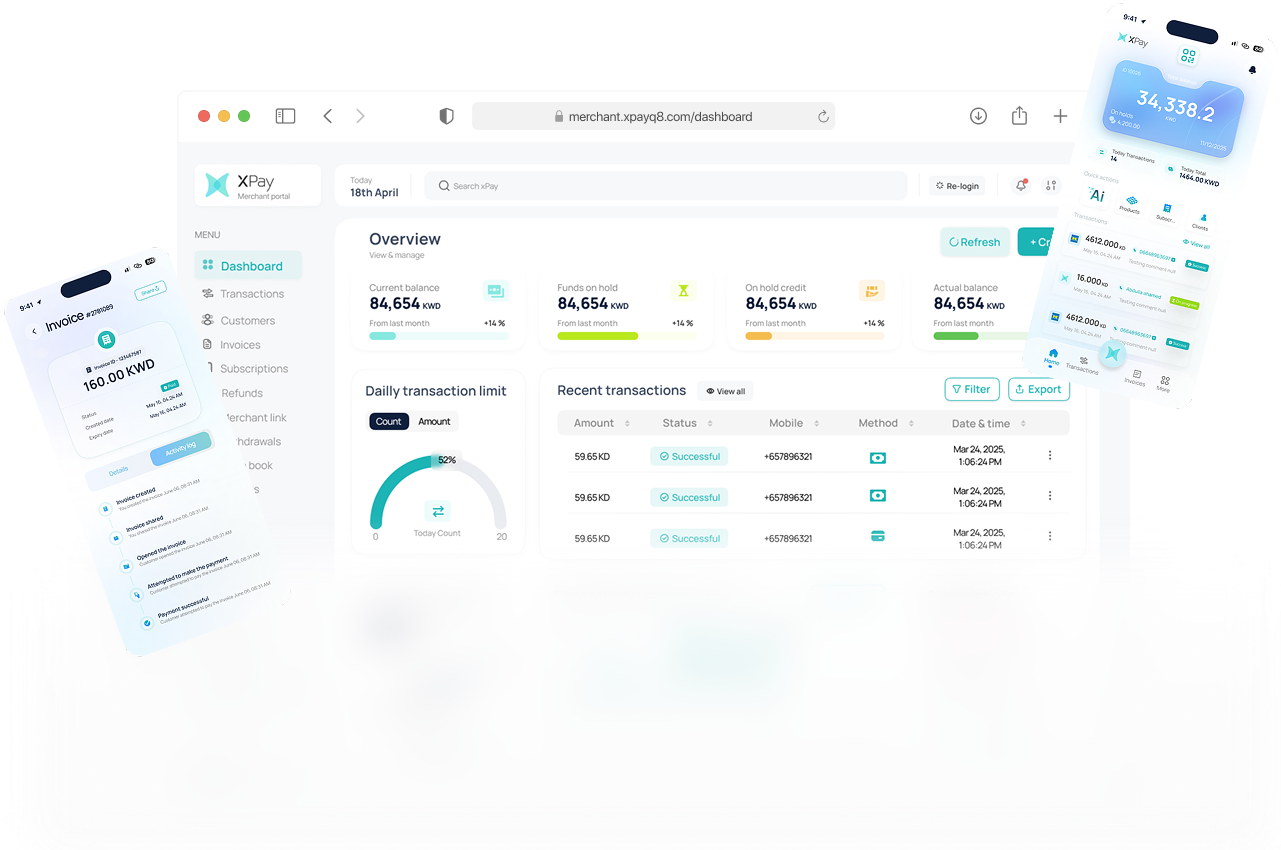The height and width of the screenshot is (850, 1281).
Task: Tap Home tab on right phone
Action: tap(1052, 357)
